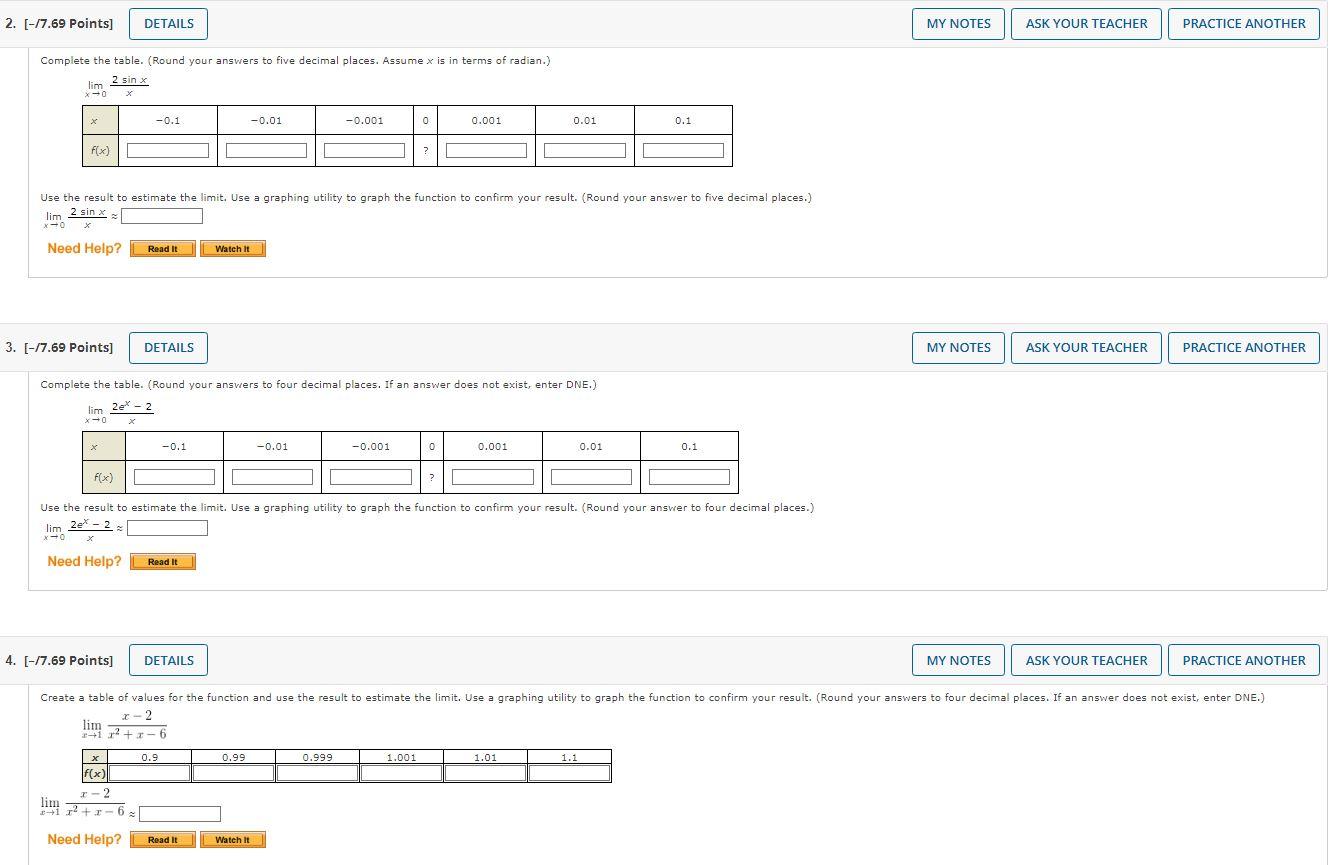Screen dimensions: 1328x865
Task: Select f(x) input for x=0.001 in question 3
Action: tap(492, 476)
